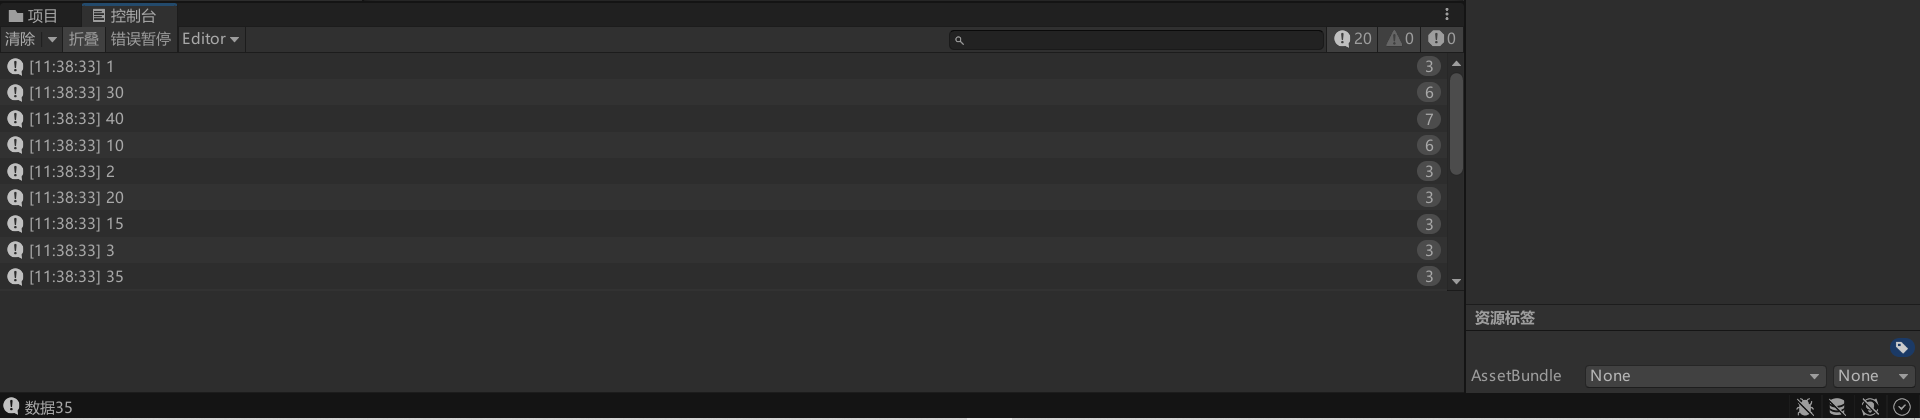Open the Editor dropdown in console toolbar

pyautogui.click(x=210, y=39)
